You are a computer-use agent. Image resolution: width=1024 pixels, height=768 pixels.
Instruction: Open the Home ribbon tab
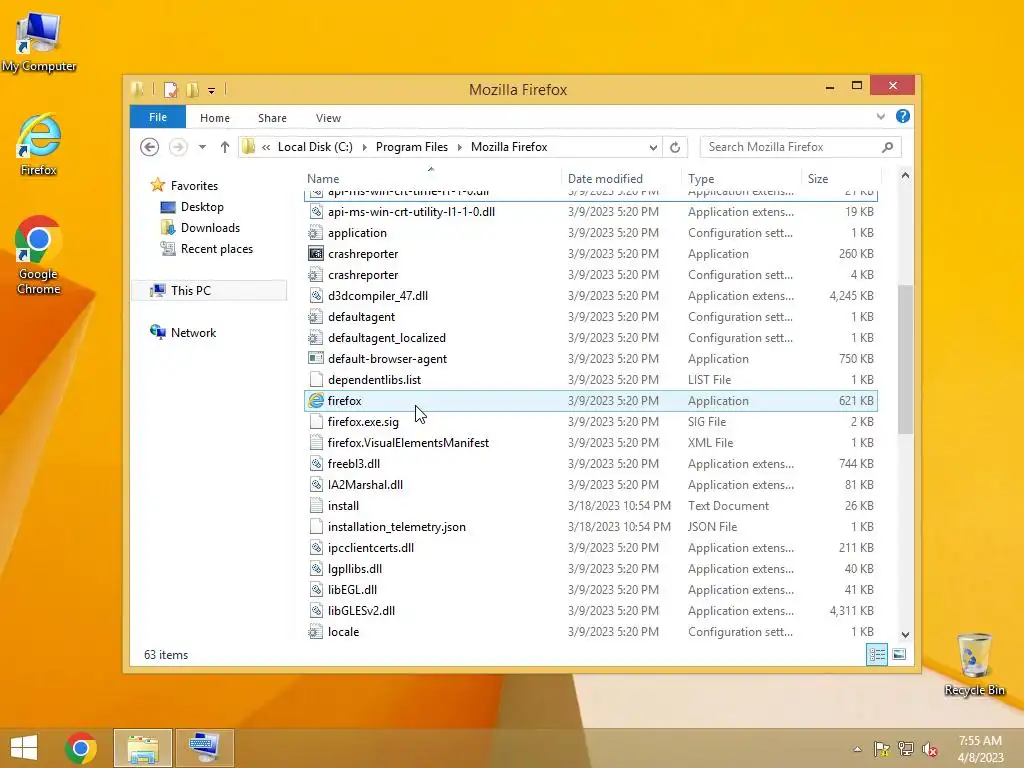pyautogui.click(x=215, y=118)
